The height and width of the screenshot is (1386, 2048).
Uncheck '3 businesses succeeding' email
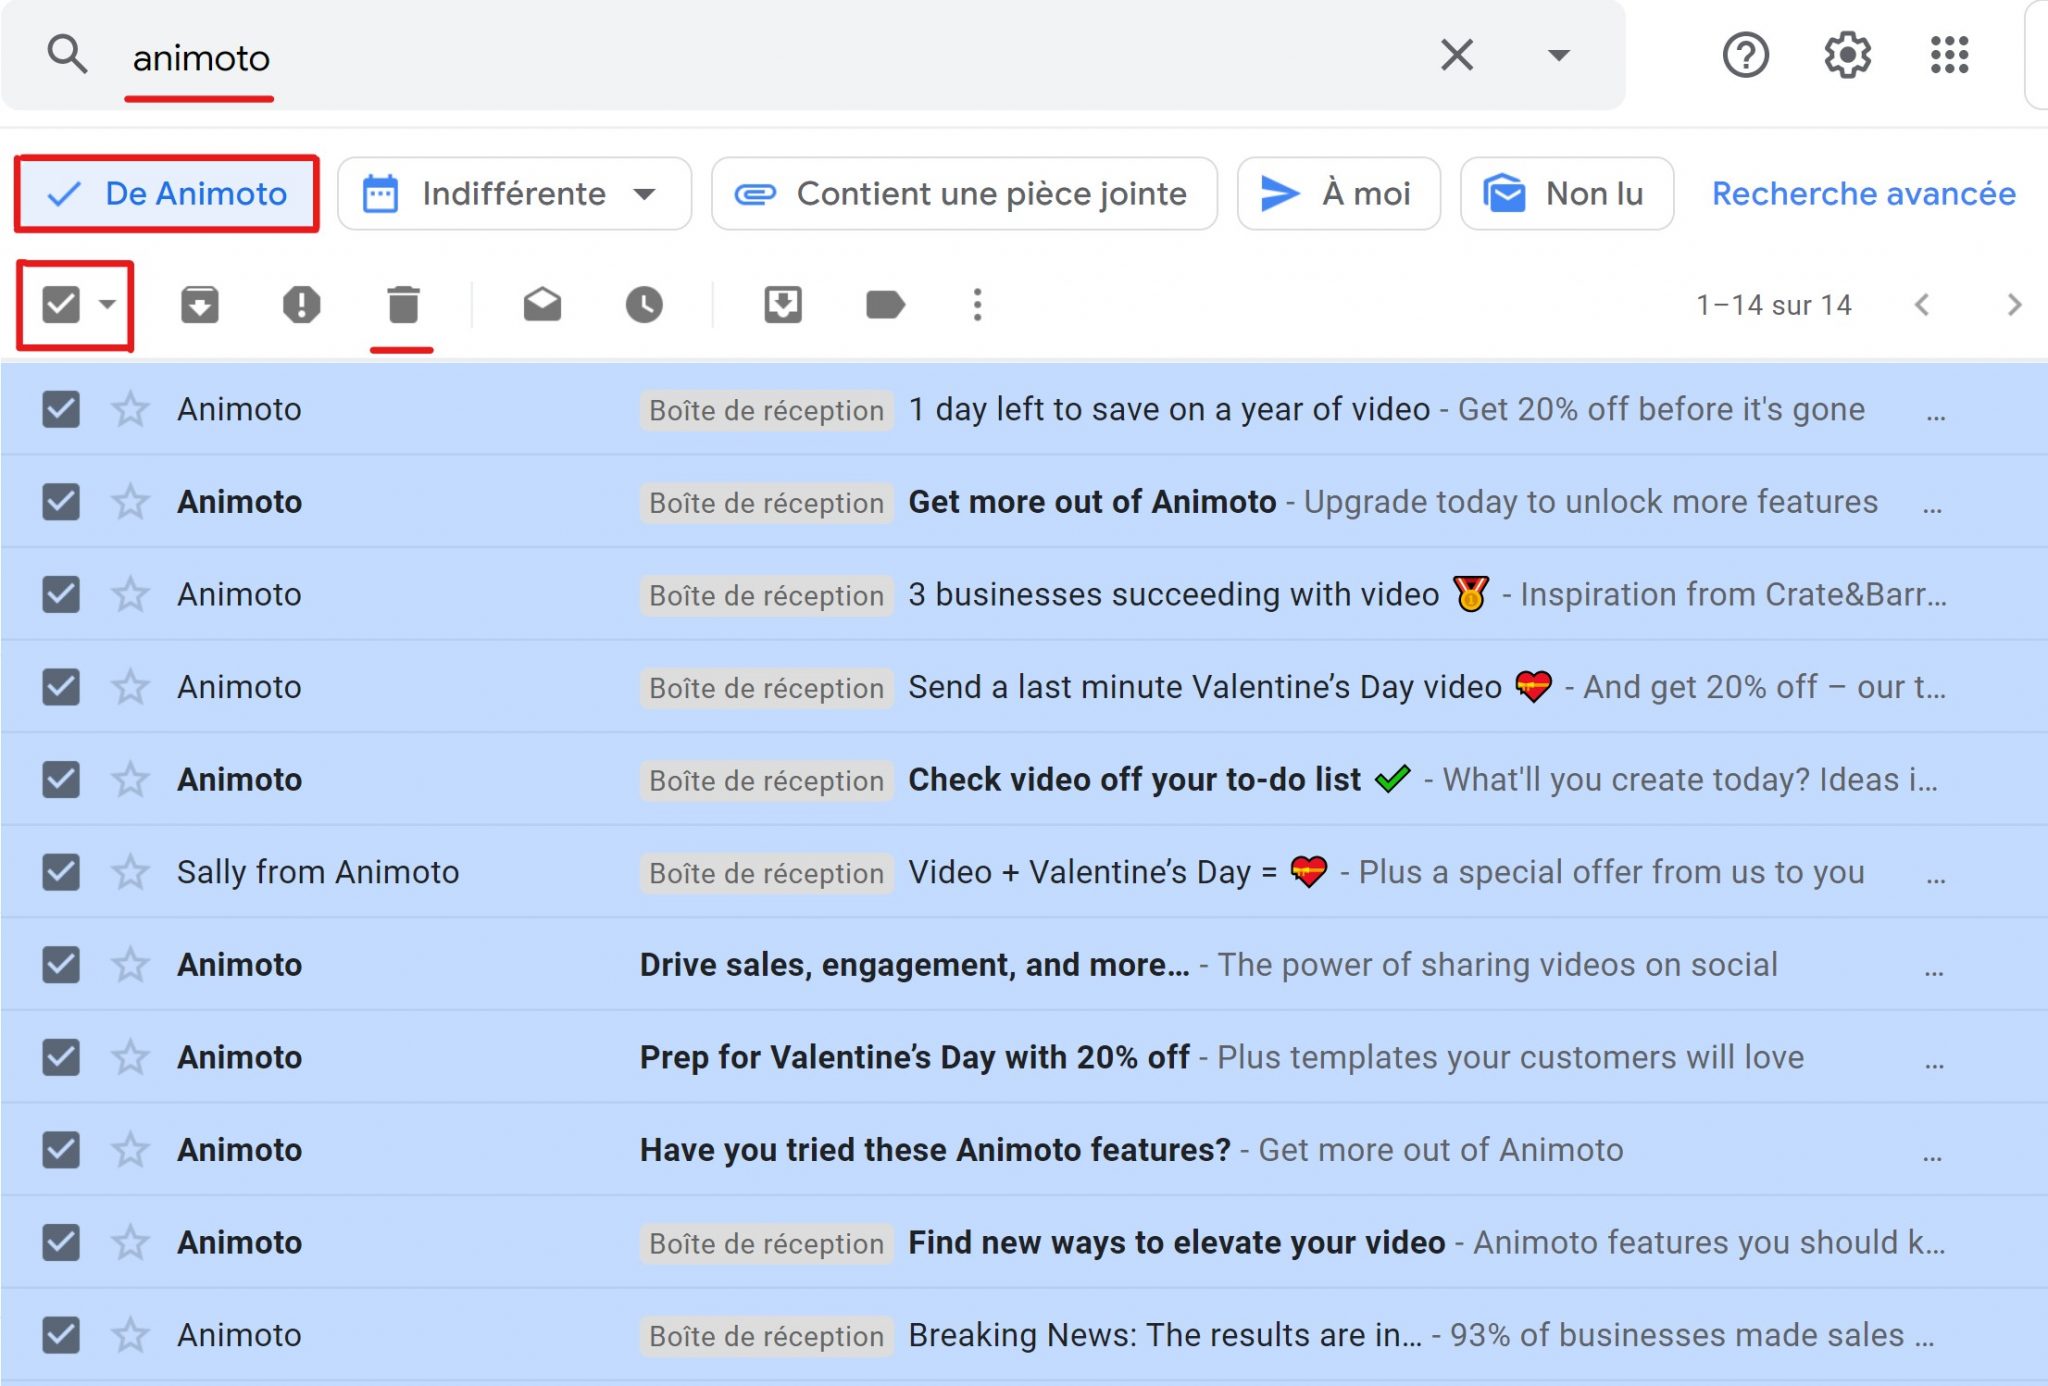(x=61, y=594)
